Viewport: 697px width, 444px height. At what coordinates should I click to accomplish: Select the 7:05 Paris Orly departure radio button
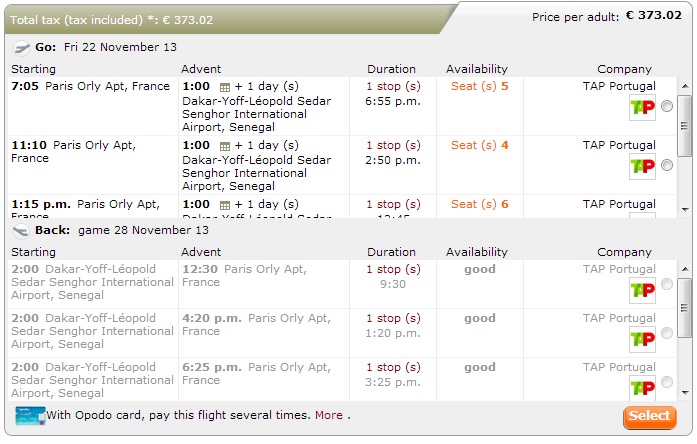click(667, 106)
